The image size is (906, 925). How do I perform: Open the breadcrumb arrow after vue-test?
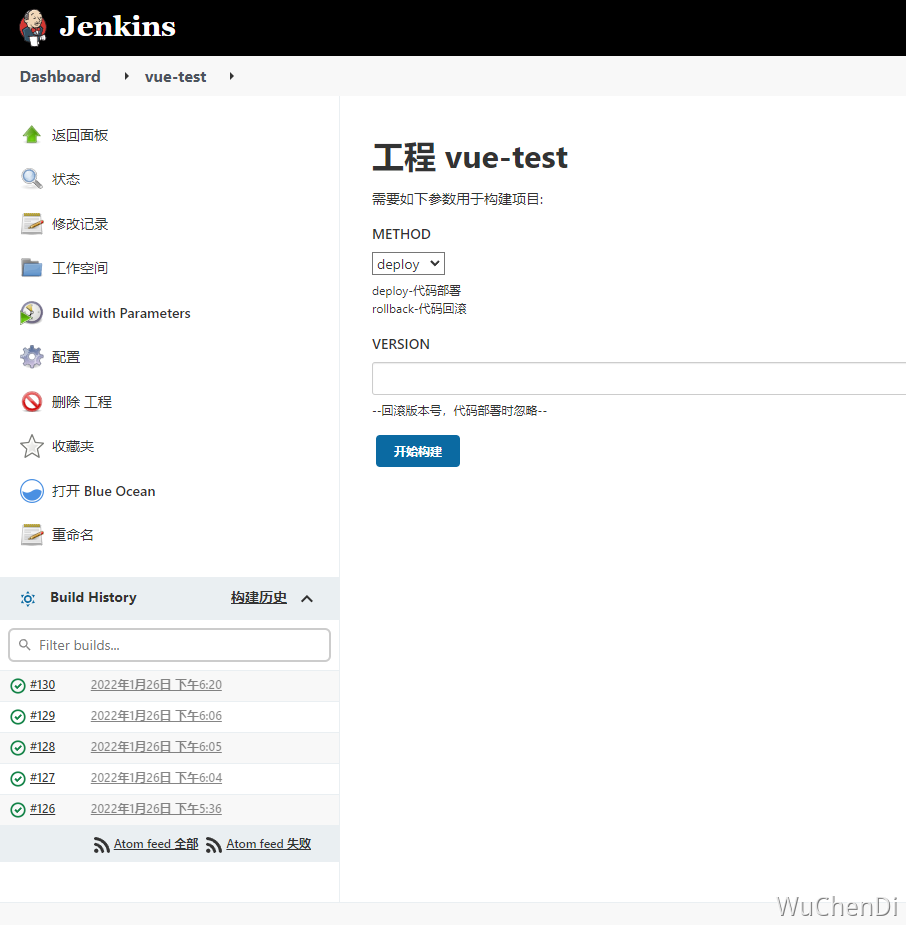232,76
